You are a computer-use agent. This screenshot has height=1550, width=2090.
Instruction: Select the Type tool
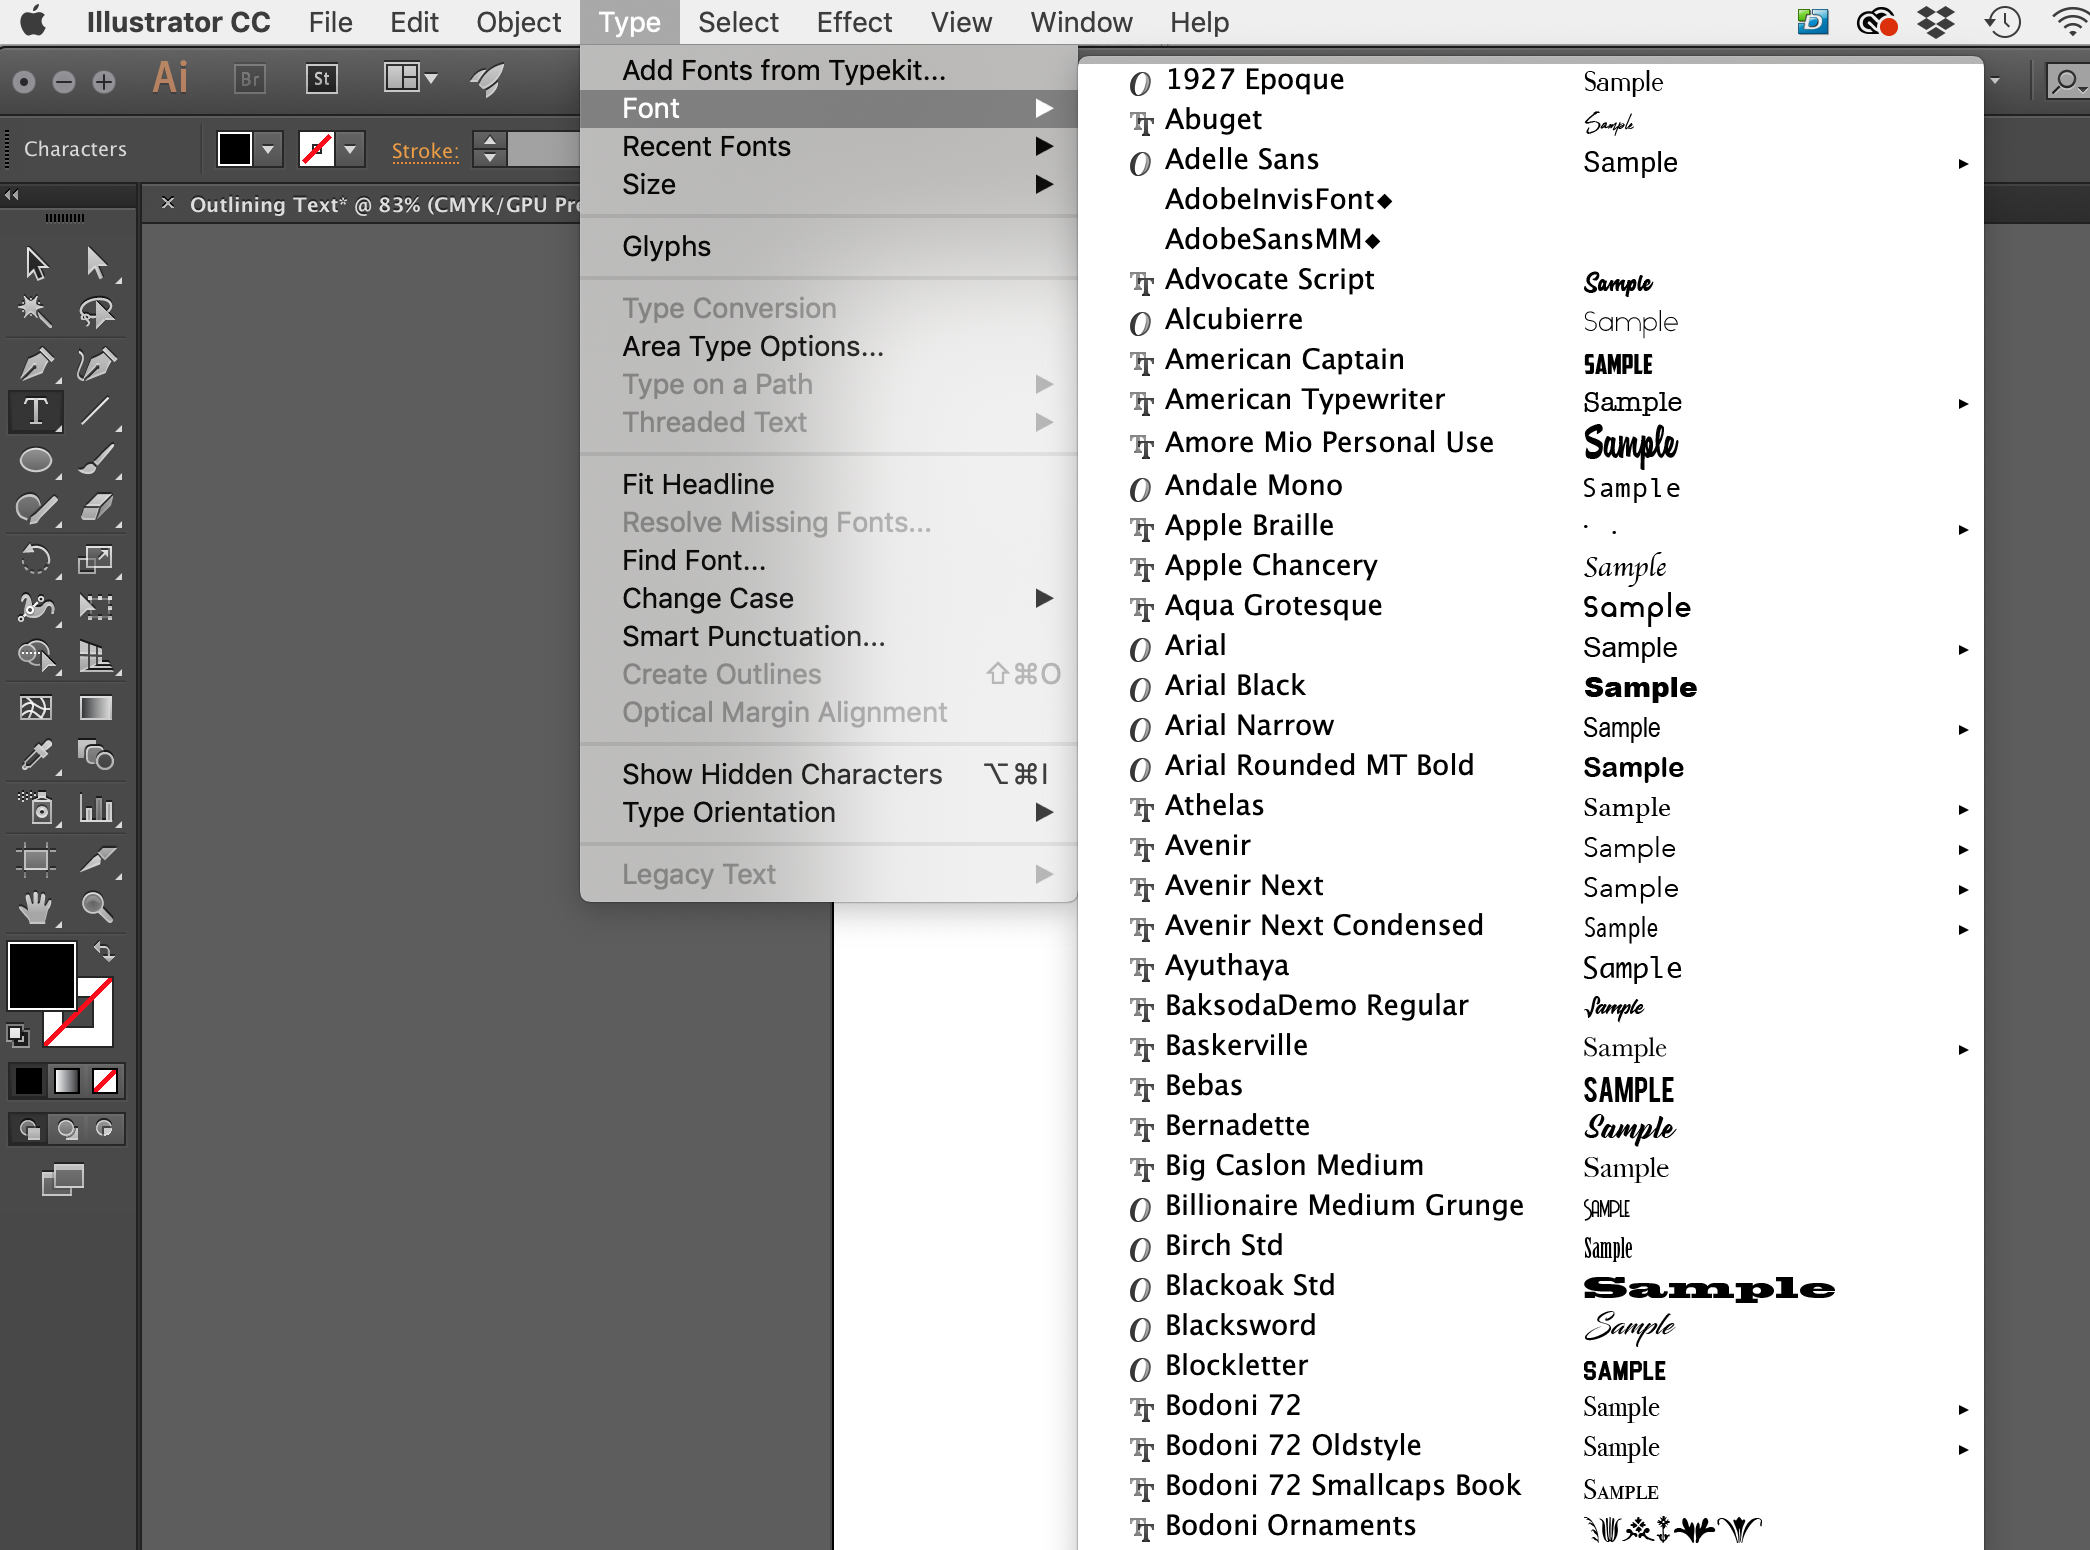(37, 411)
